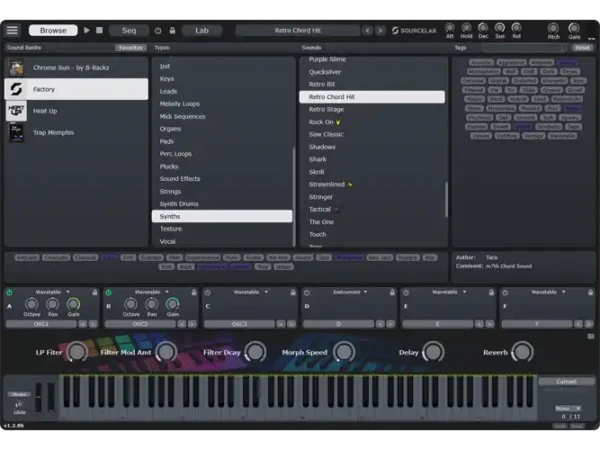The image size is (600, 450).
Task: Switch to the Lab tab
Action: coord(202,30)
